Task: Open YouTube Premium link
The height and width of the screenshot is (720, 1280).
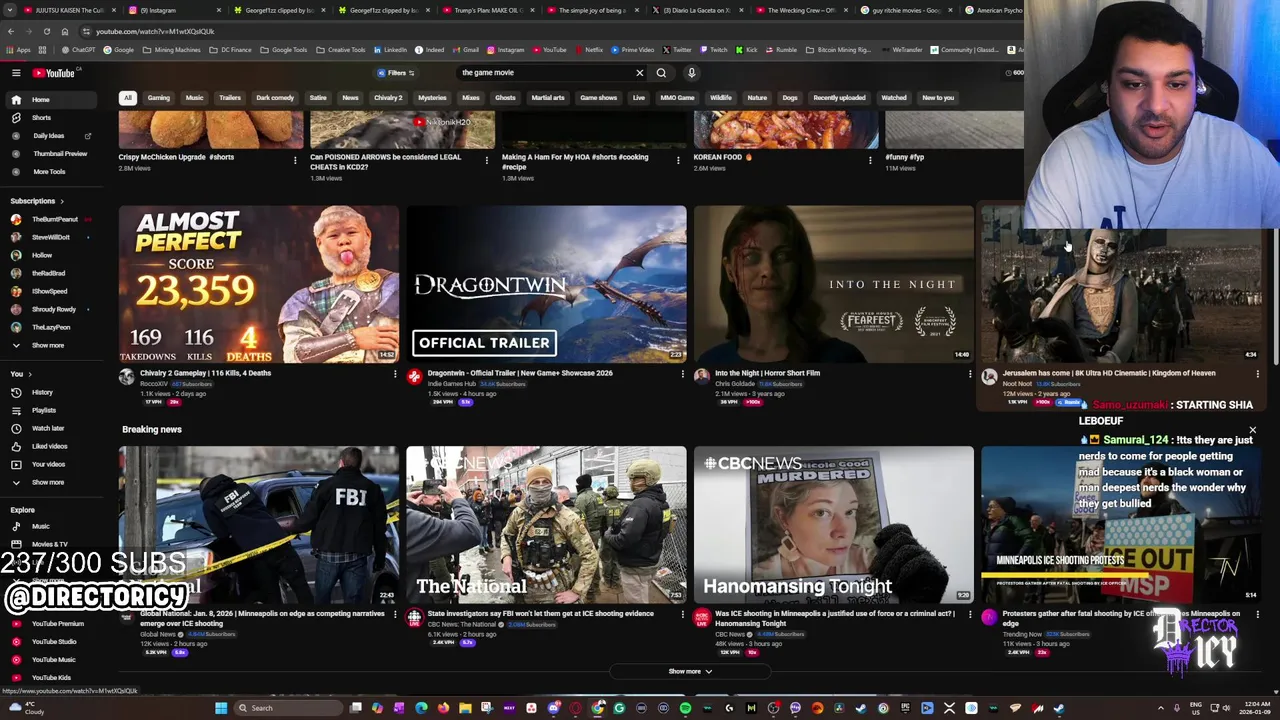Action: pos(57,624)
